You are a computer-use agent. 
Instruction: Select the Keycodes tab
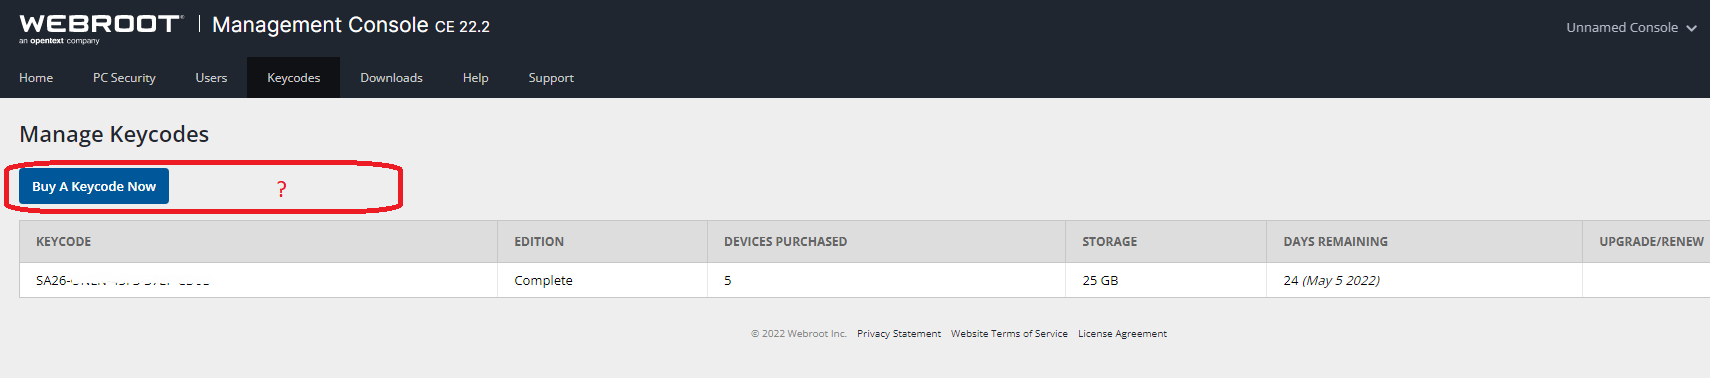coord(294,77)
